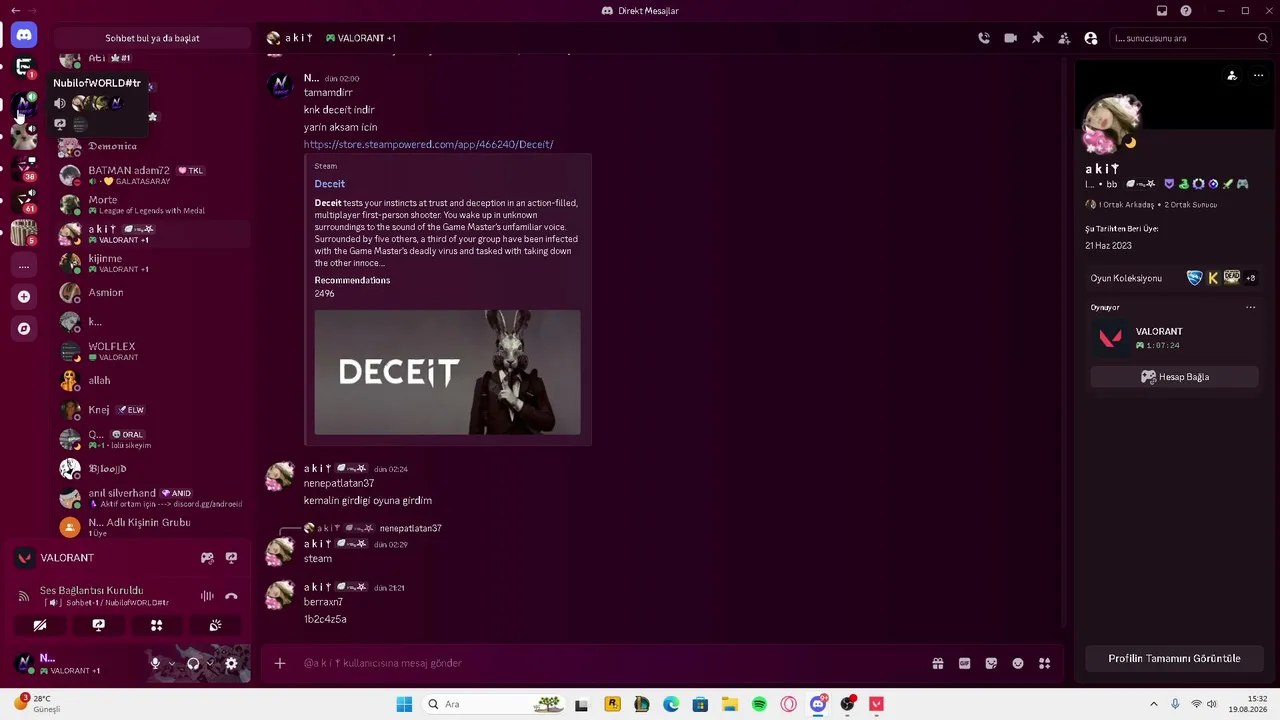Click the message input field
1280x720 pixels.
[x=610, y=663]
